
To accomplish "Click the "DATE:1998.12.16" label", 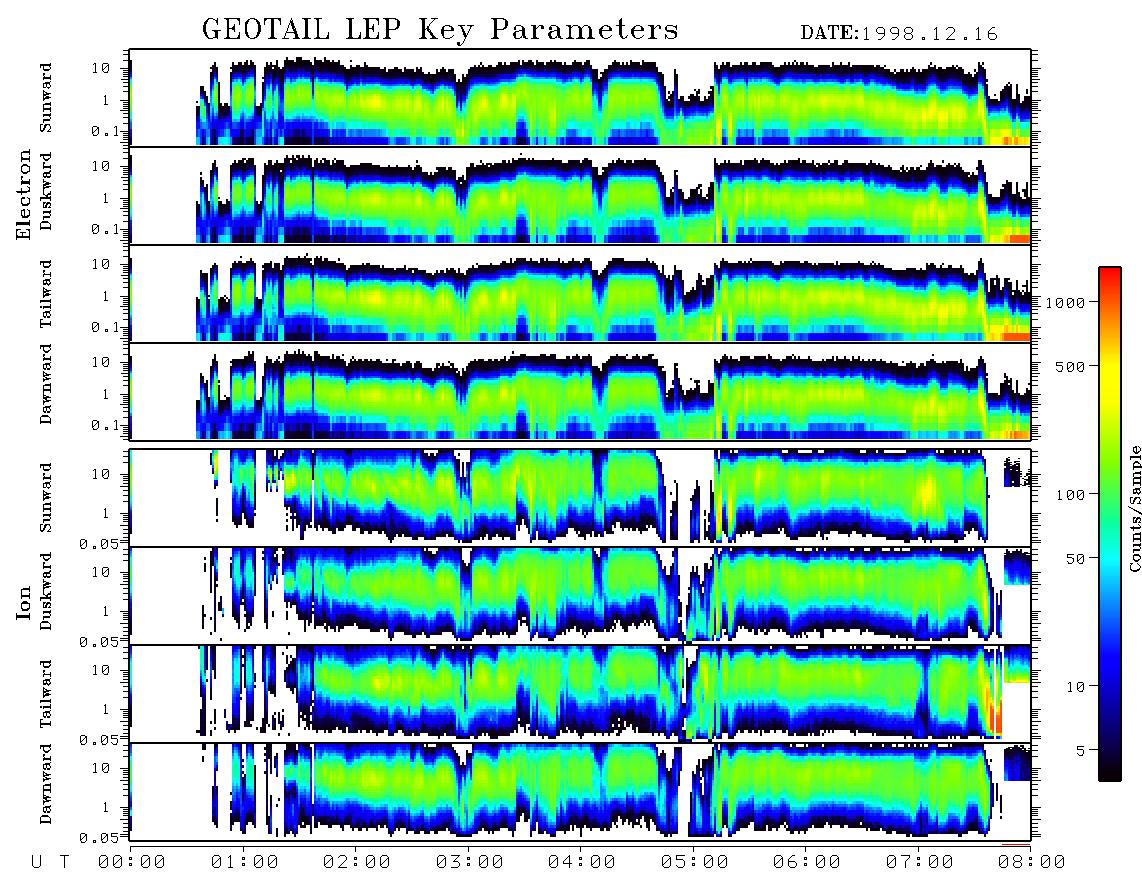I will (899, 34).
